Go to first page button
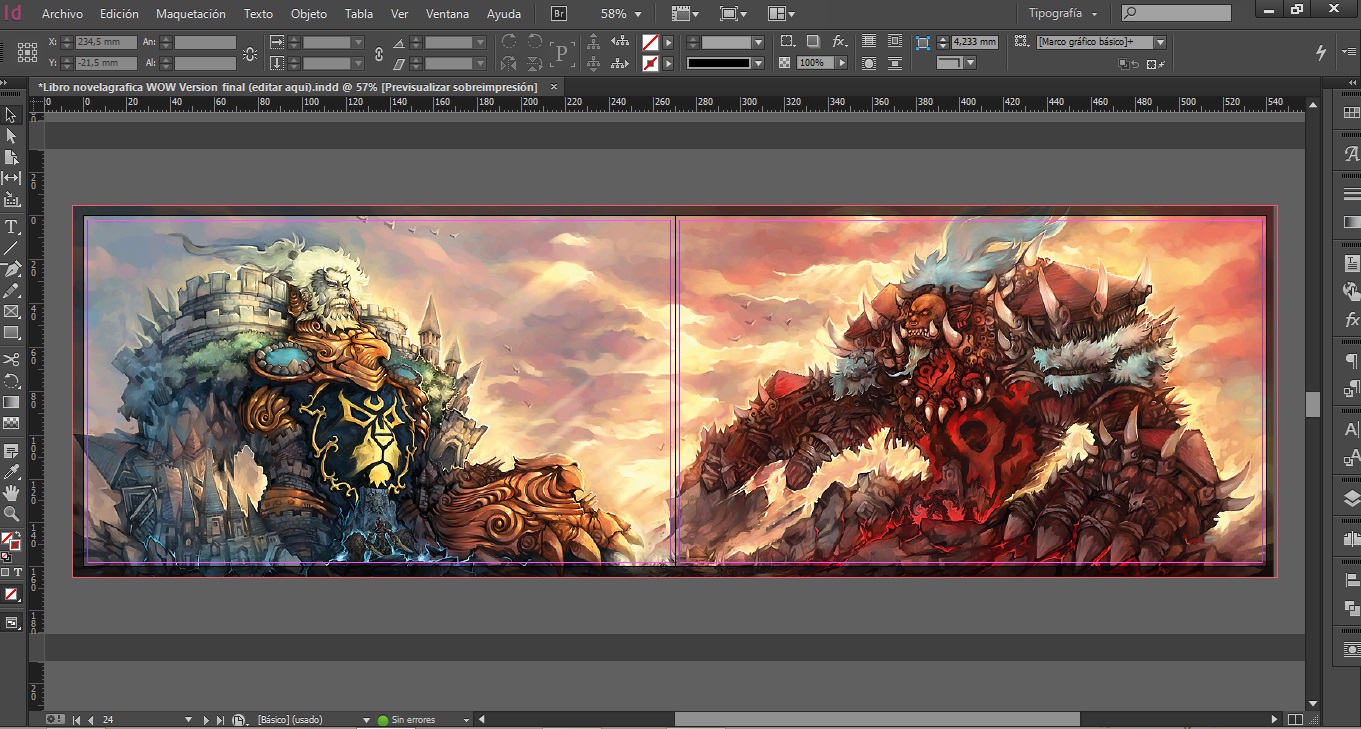This screenshot has width=1361, height=729. pyautogui.click(x=77, y=720)
